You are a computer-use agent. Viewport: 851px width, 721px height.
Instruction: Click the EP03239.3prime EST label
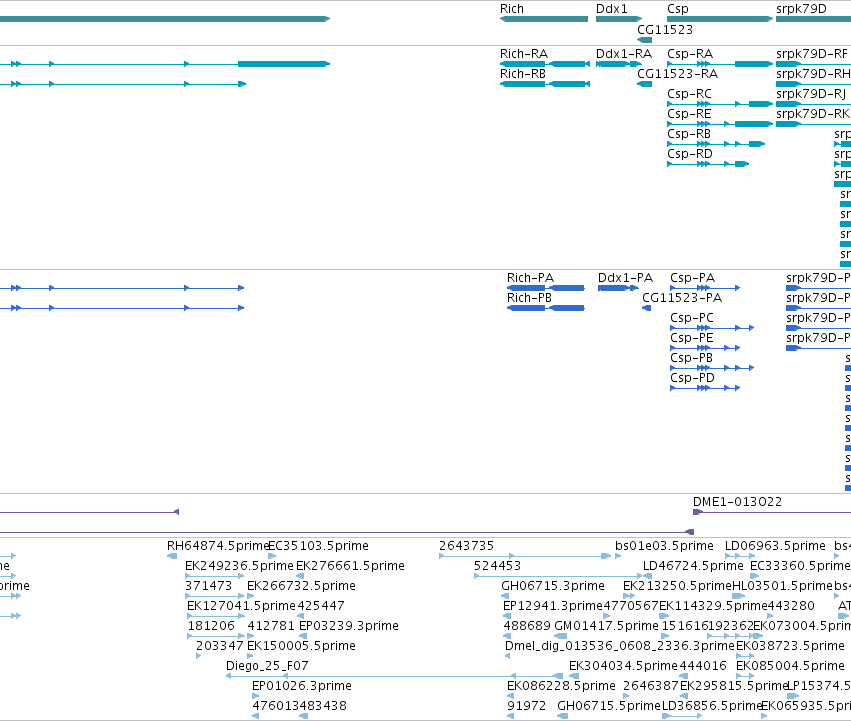[x=349, y=627]
